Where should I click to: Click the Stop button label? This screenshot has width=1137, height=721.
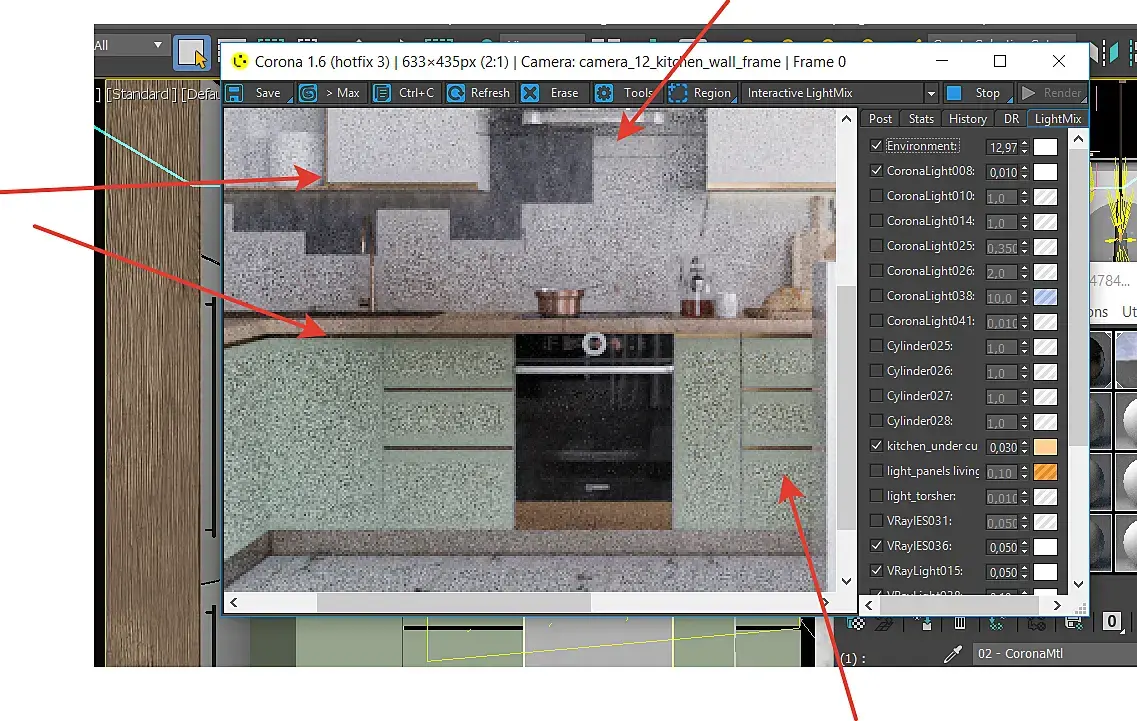(987, 93)
